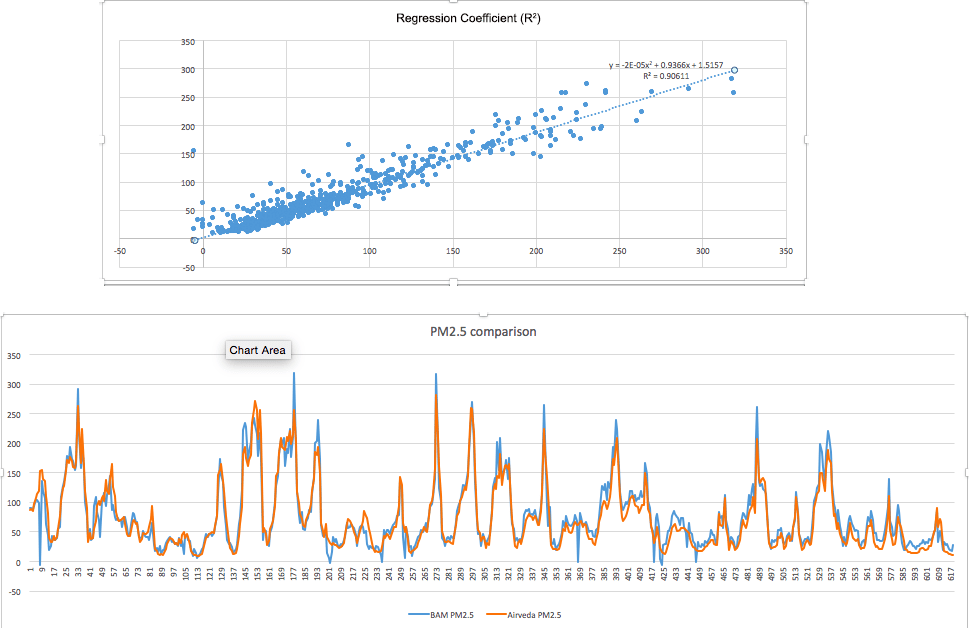
Task: Click the trendline's upper-right end handle
Action: [x=734, y=70]
